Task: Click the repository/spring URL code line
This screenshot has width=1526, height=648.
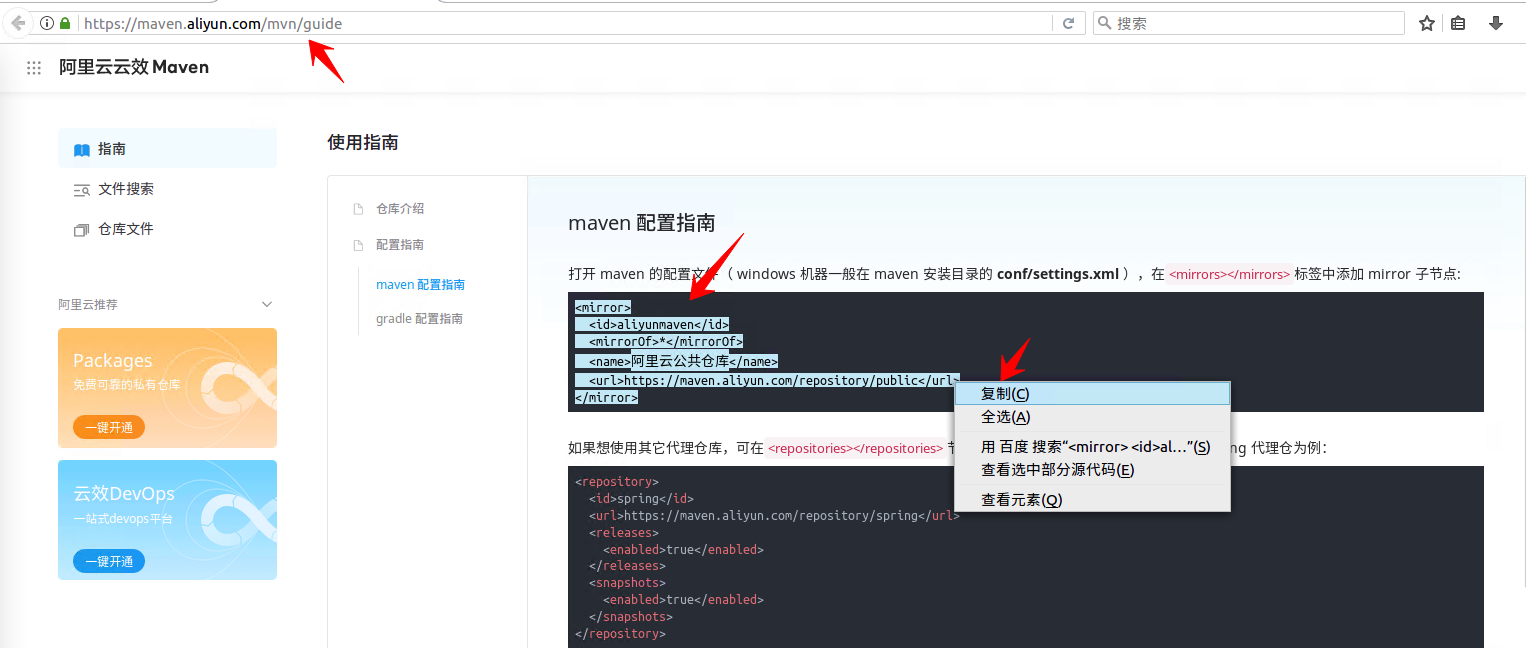Action: [x=774, y=516]
